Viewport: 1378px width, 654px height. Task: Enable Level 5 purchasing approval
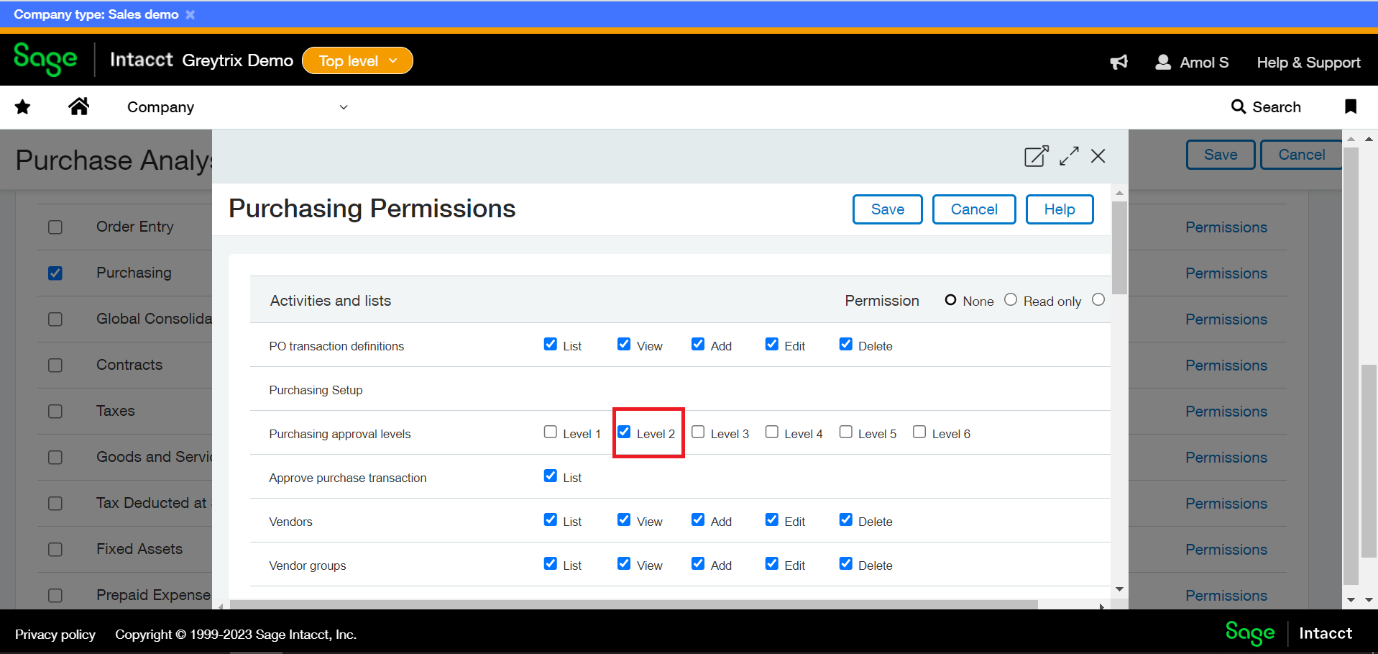coord(846,432)
